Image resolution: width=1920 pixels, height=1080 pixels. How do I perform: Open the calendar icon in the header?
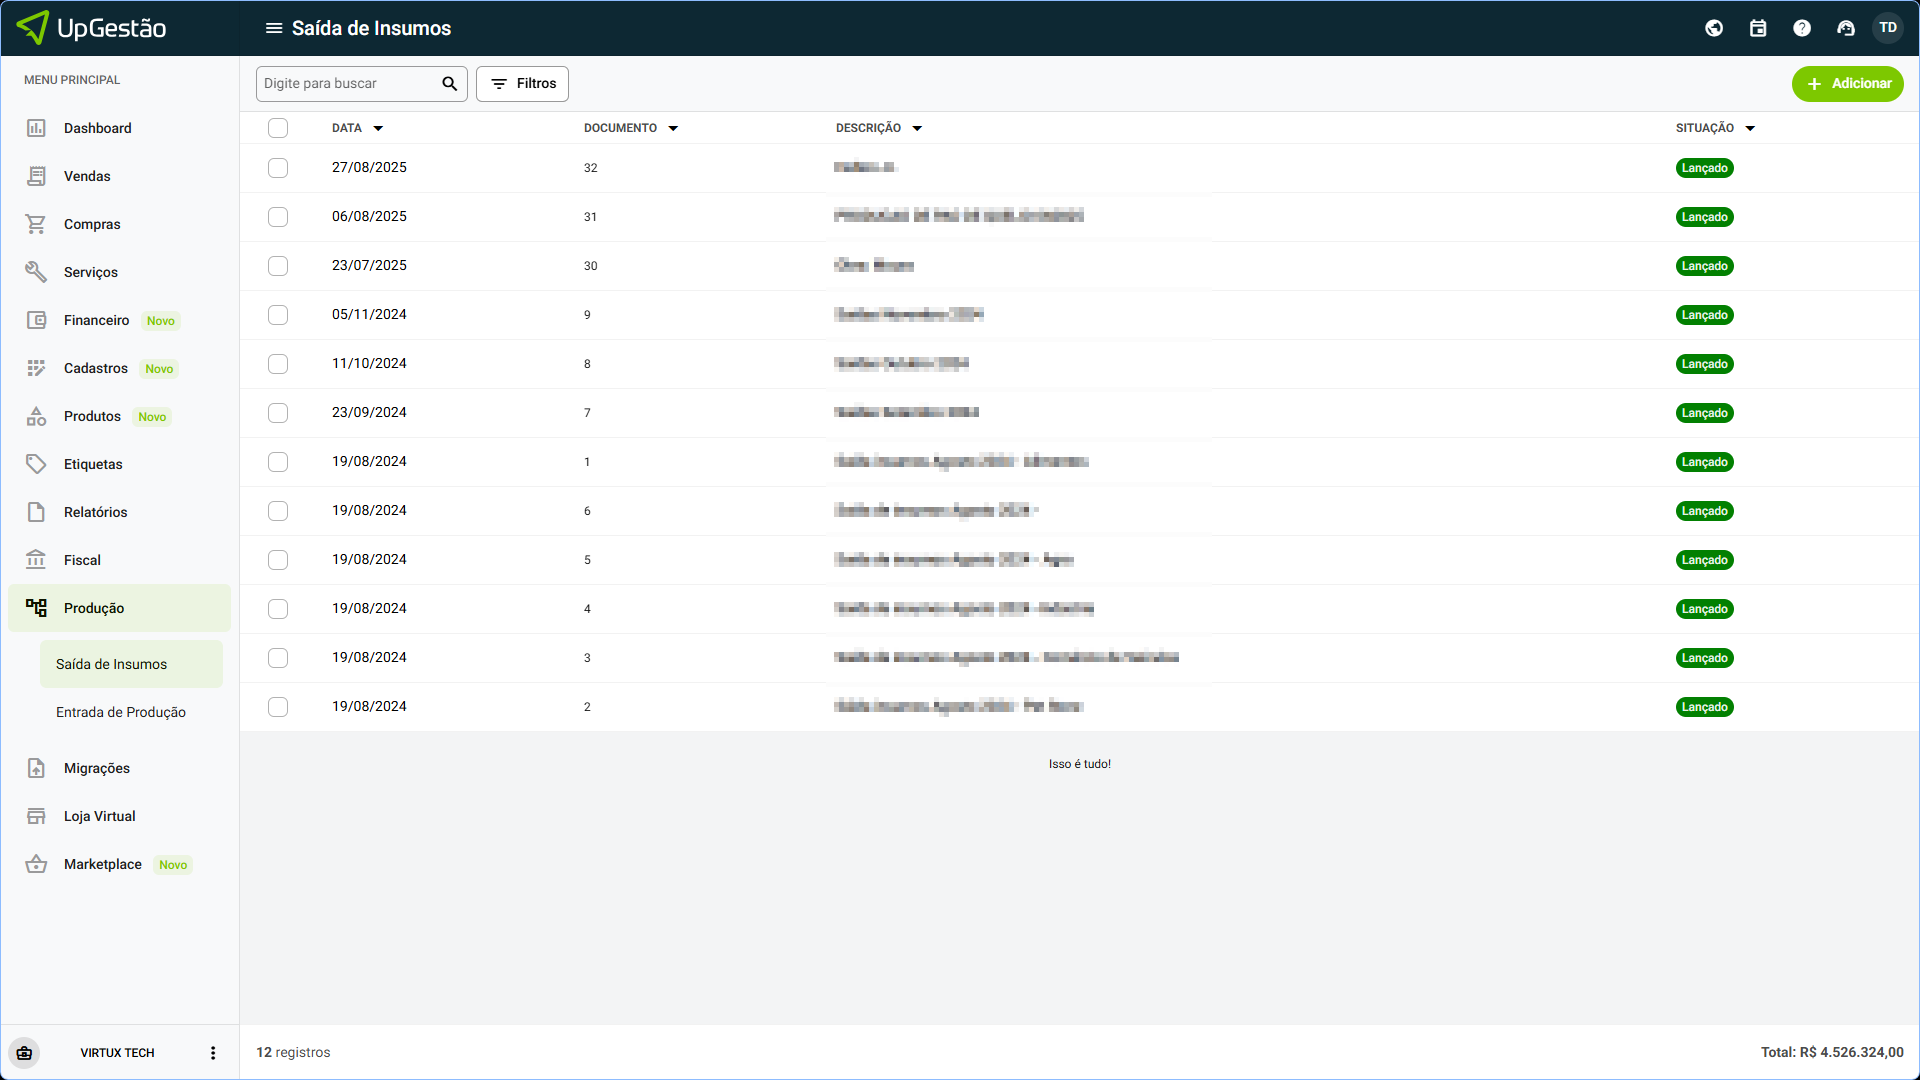pos(1758,28)
